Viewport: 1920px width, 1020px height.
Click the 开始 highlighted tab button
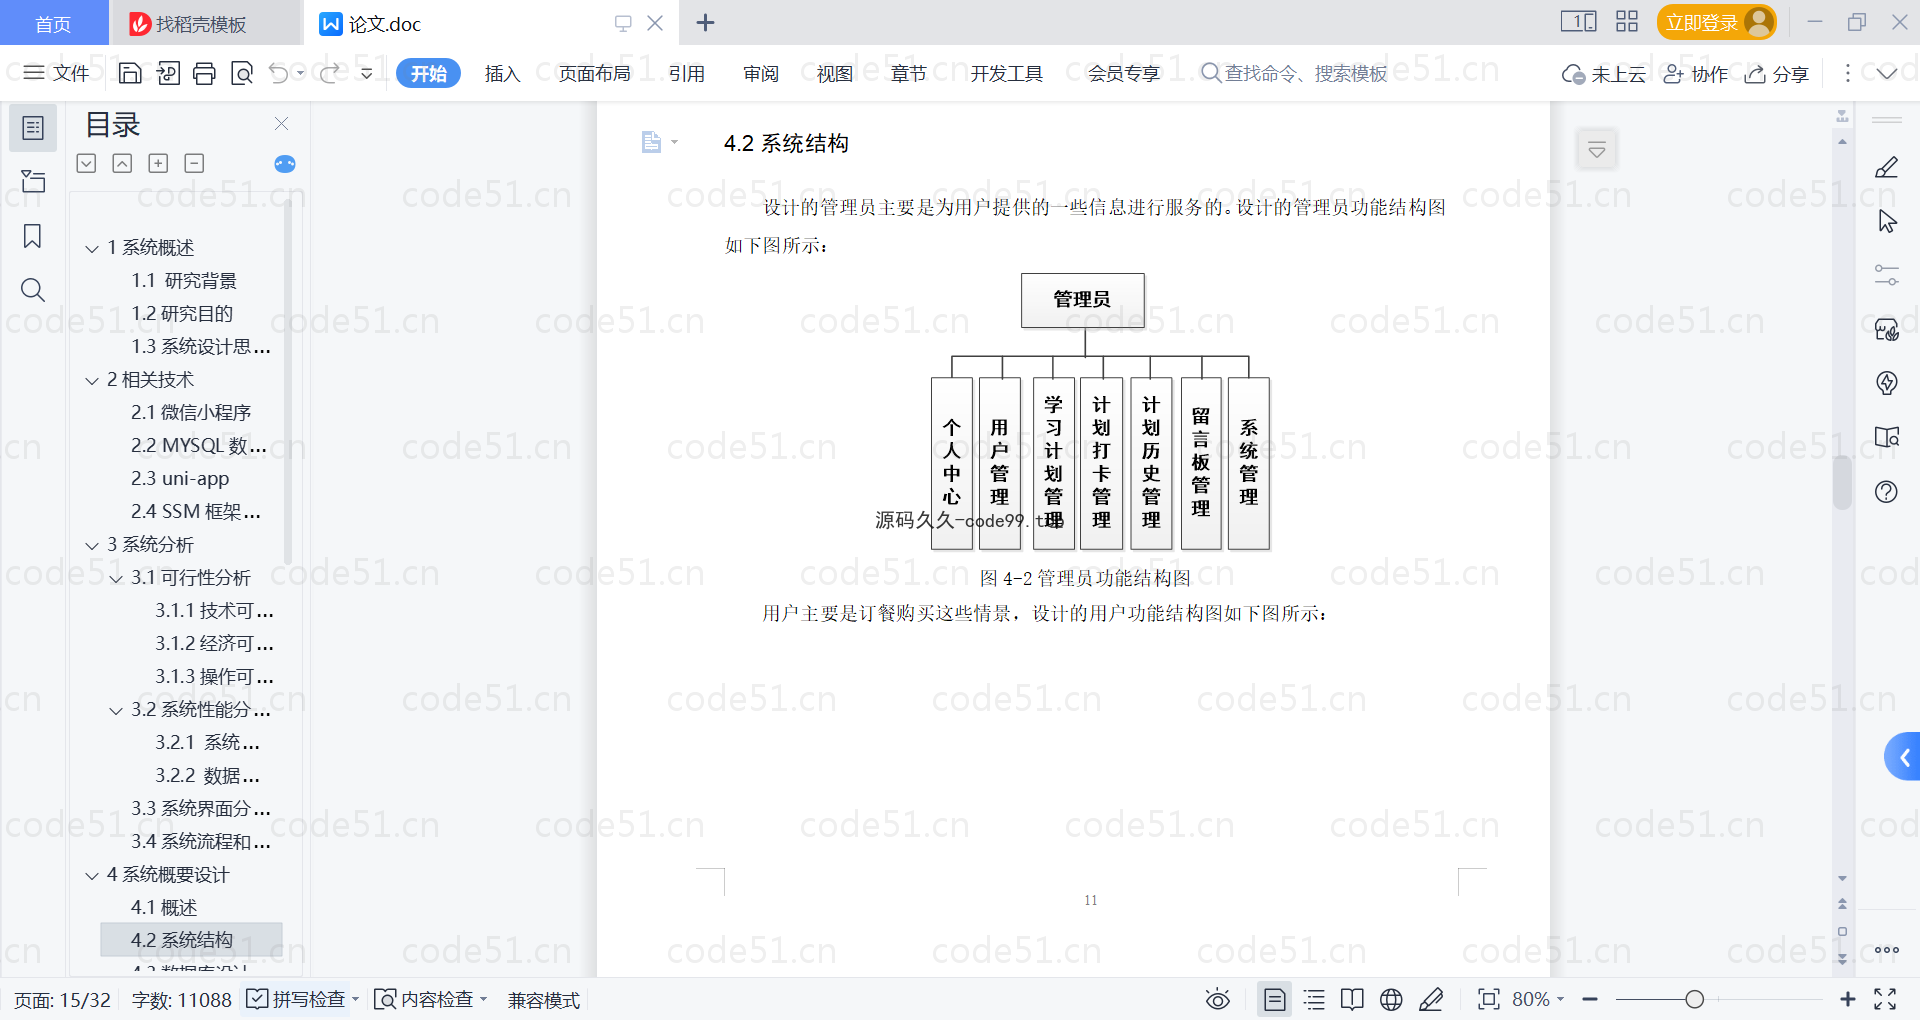tap(428, 73)
